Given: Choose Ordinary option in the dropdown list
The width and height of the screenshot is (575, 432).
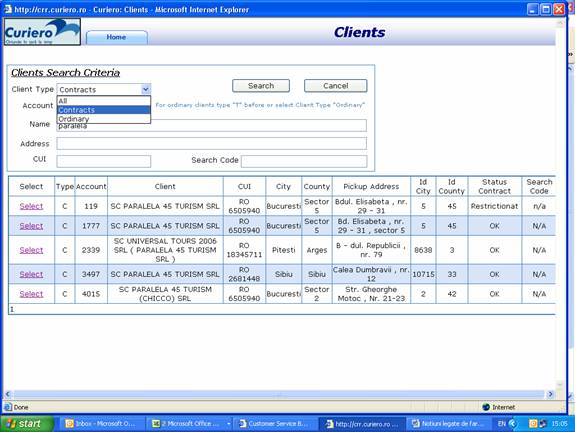Looking at the screenshot, I should click(x=104, y=118).
